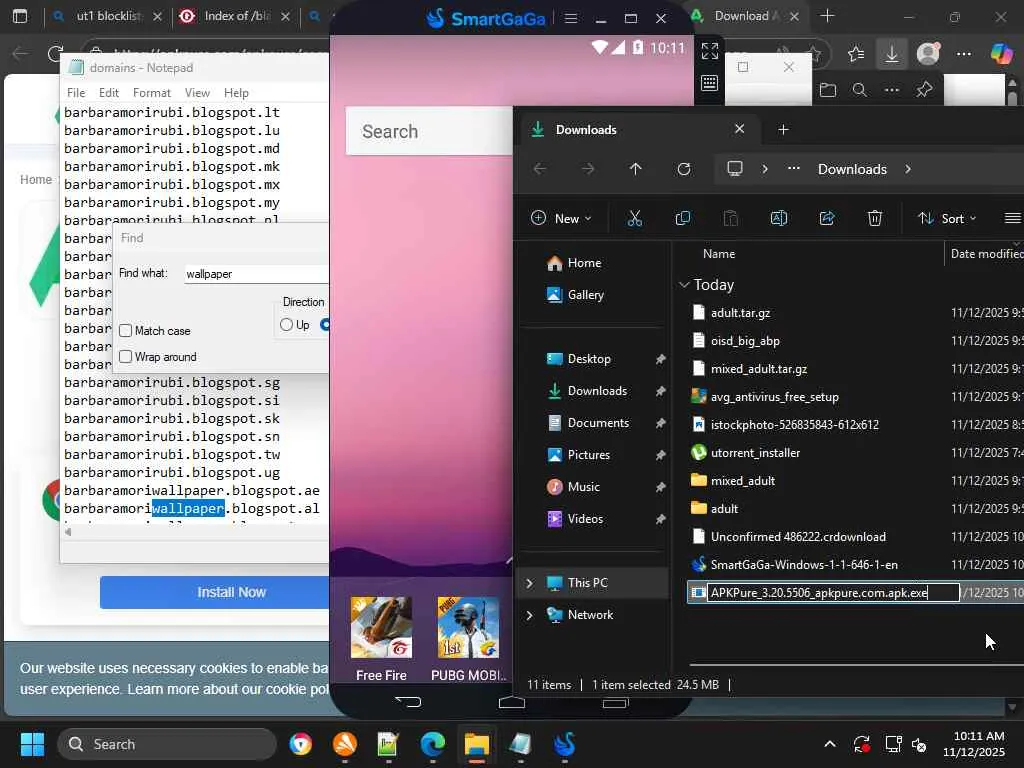Open the Sort dropdown in File Explorer
Viewport: 1024px width, 768px height.
point(948,218)
